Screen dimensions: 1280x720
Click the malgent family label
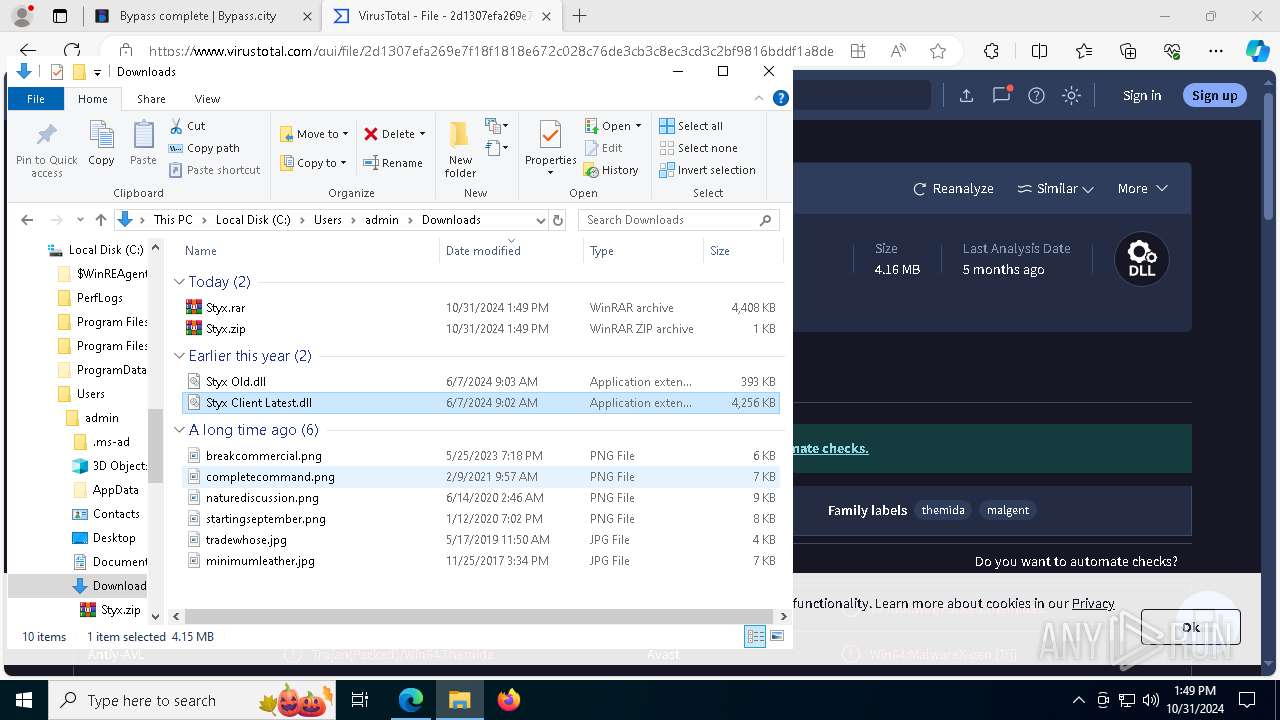(1008, 510)
